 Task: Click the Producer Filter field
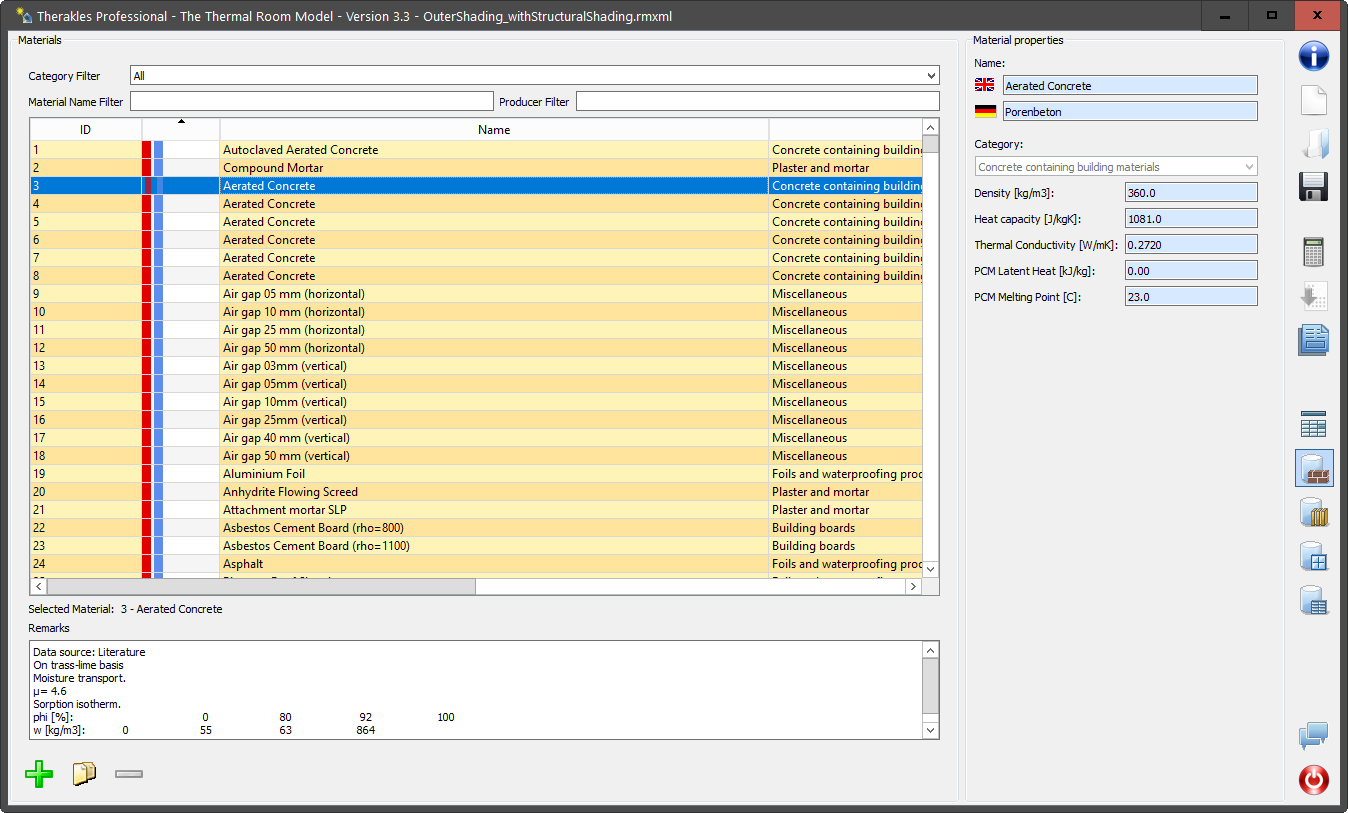coord(758,102)
